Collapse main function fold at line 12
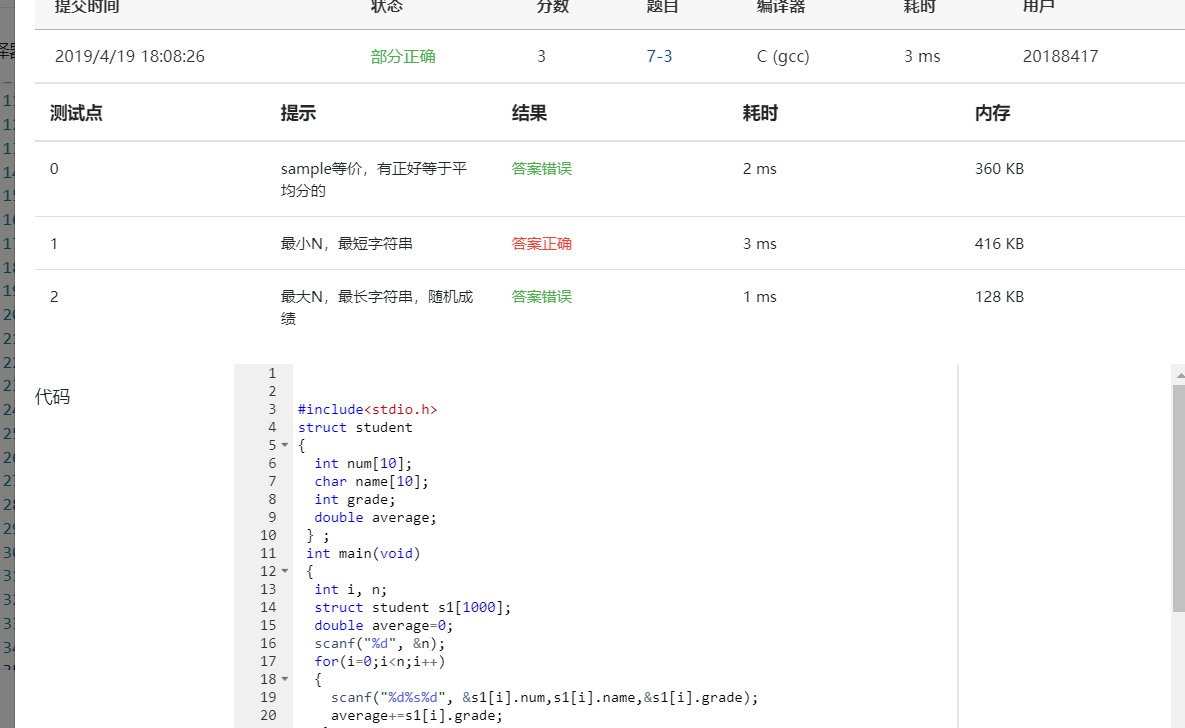 [285, 572]
